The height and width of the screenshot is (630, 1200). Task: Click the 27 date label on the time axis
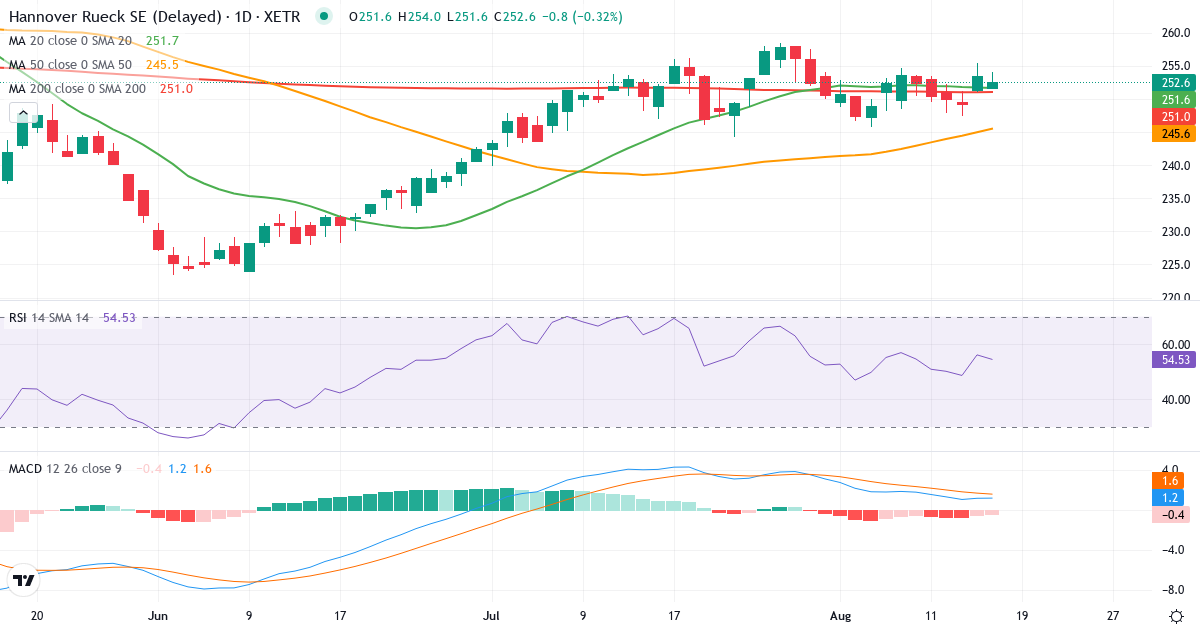pyautogui.click(x=1113, y=617)
